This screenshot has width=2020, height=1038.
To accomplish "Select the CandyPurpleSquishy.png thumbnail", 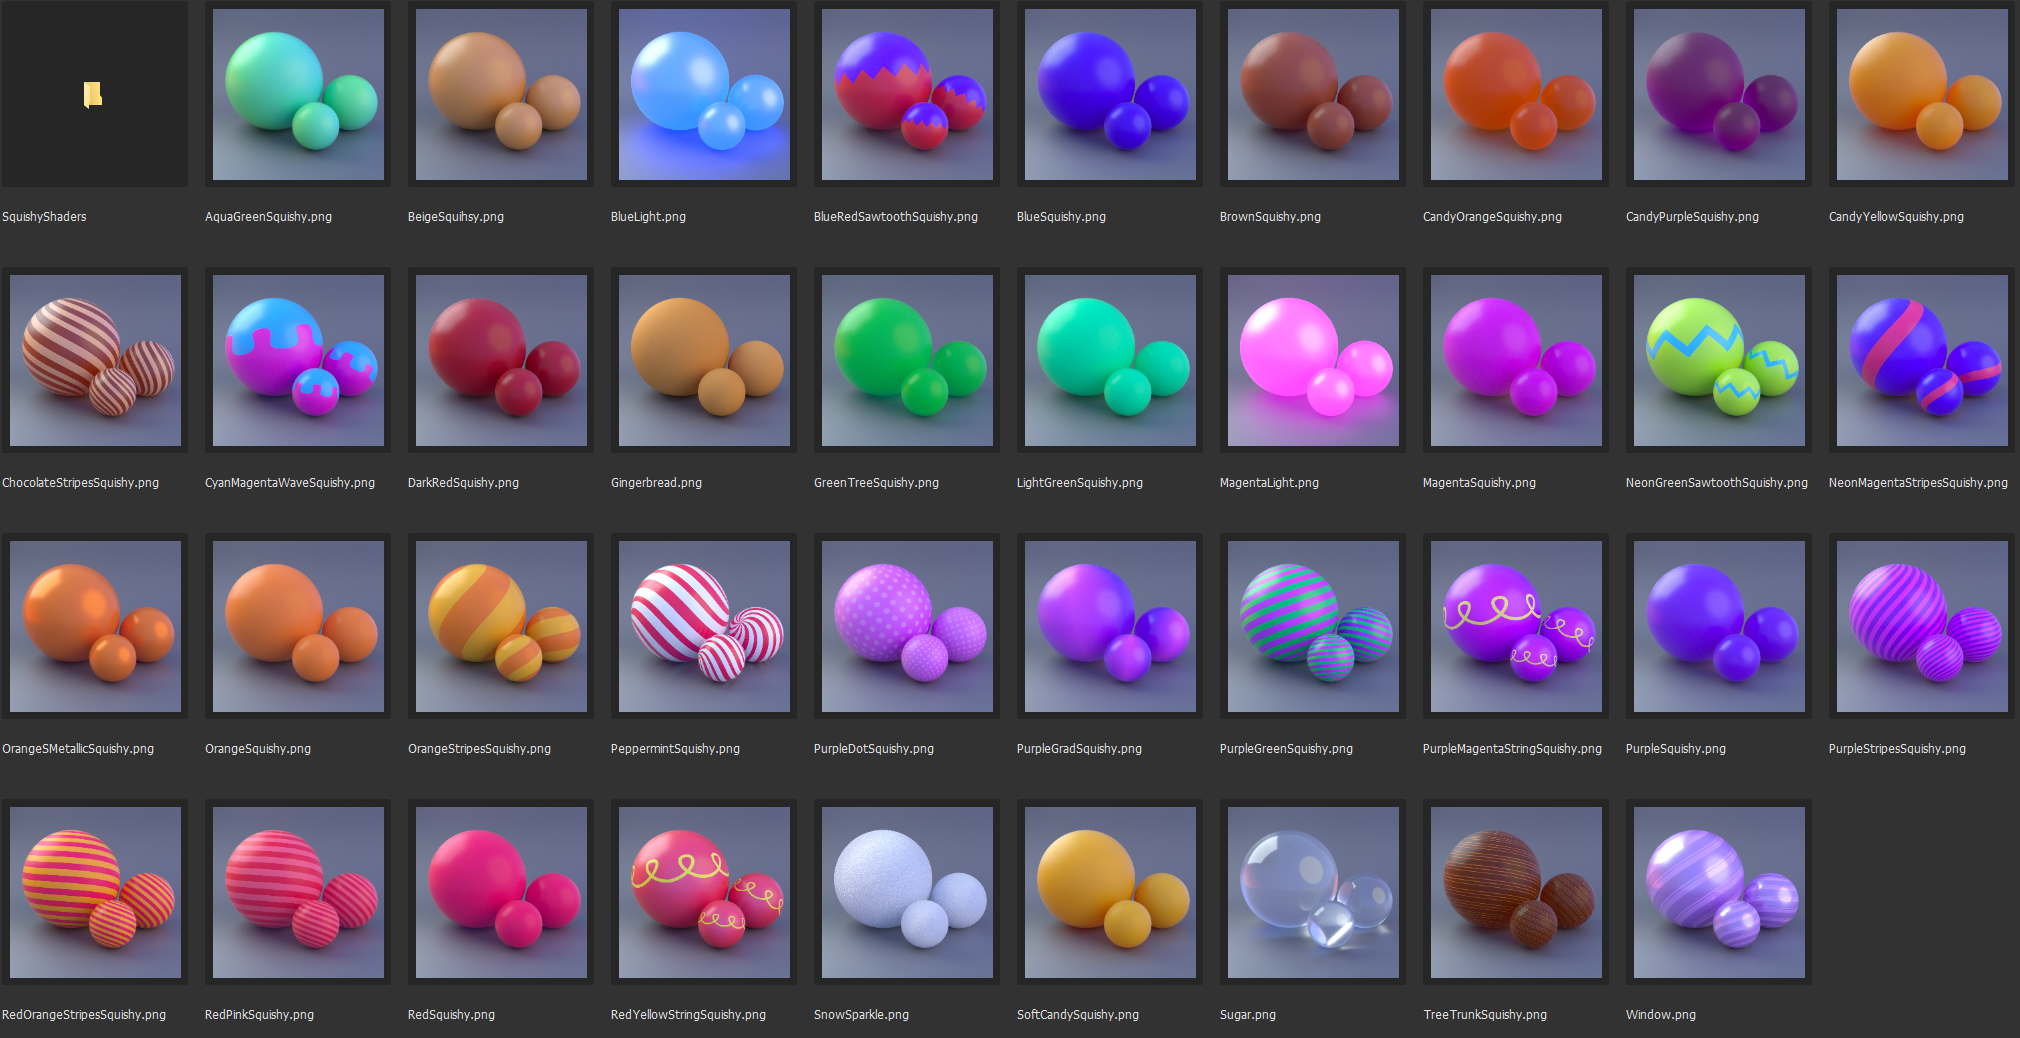I will click(x=1719, y=95).
